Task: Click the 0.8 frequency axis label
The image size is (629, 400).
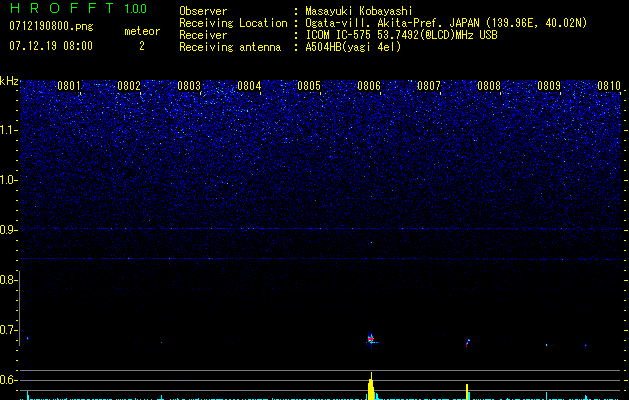Action: click(8, 280)
